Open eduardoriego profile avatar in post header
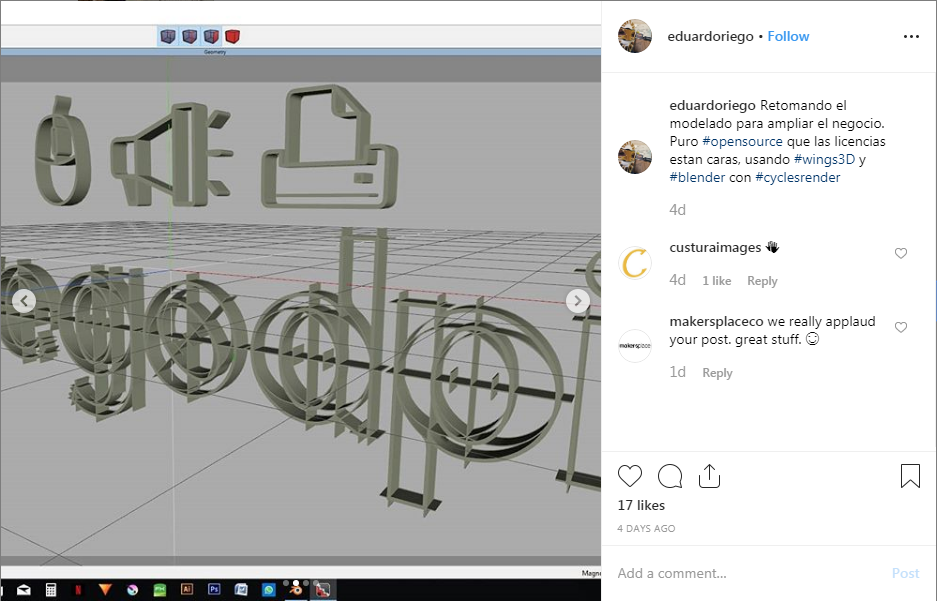This screenshot has width=937, height=601. (635, 36)
